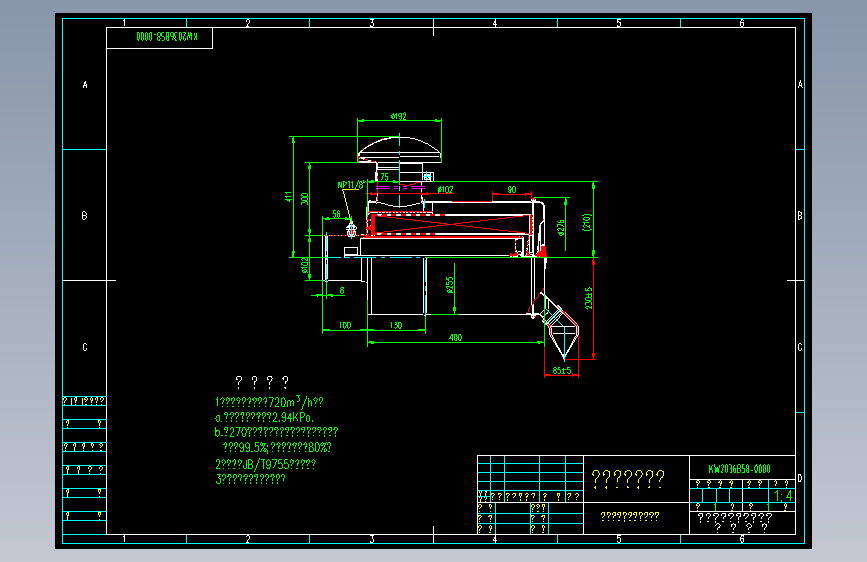Click the 75 dimension near the neck
The height and width of the screenshot is (562, 867).
click(x=384, y=177)
